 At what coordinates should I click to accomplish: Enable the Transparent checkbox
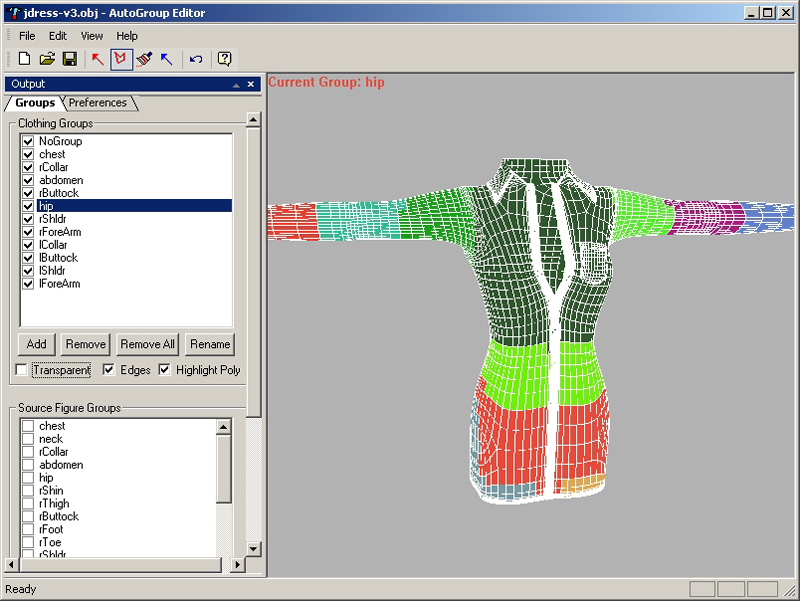click(21, 369)
